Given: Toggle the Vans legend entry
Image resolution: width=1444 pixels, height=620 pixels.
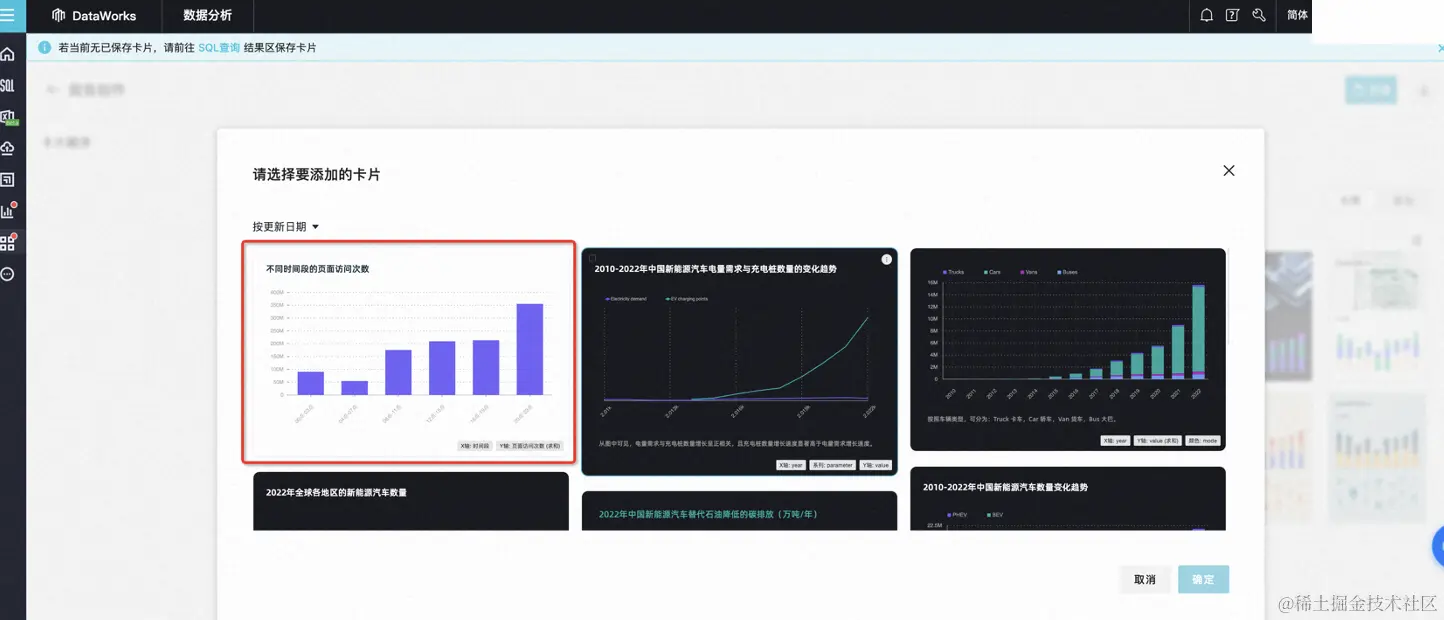Looking at the screenshot, I should 1028,272.
